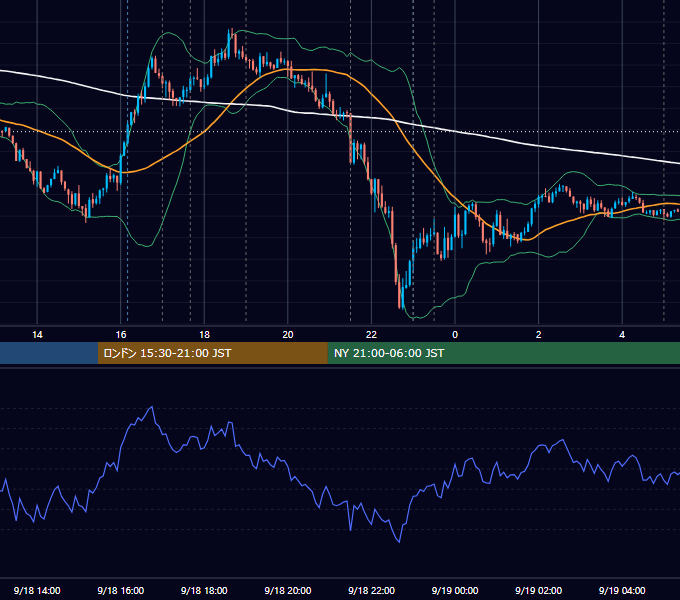Click the hour label 2 on price chart axis
This screenshot has height=600, width=680.
538,335
